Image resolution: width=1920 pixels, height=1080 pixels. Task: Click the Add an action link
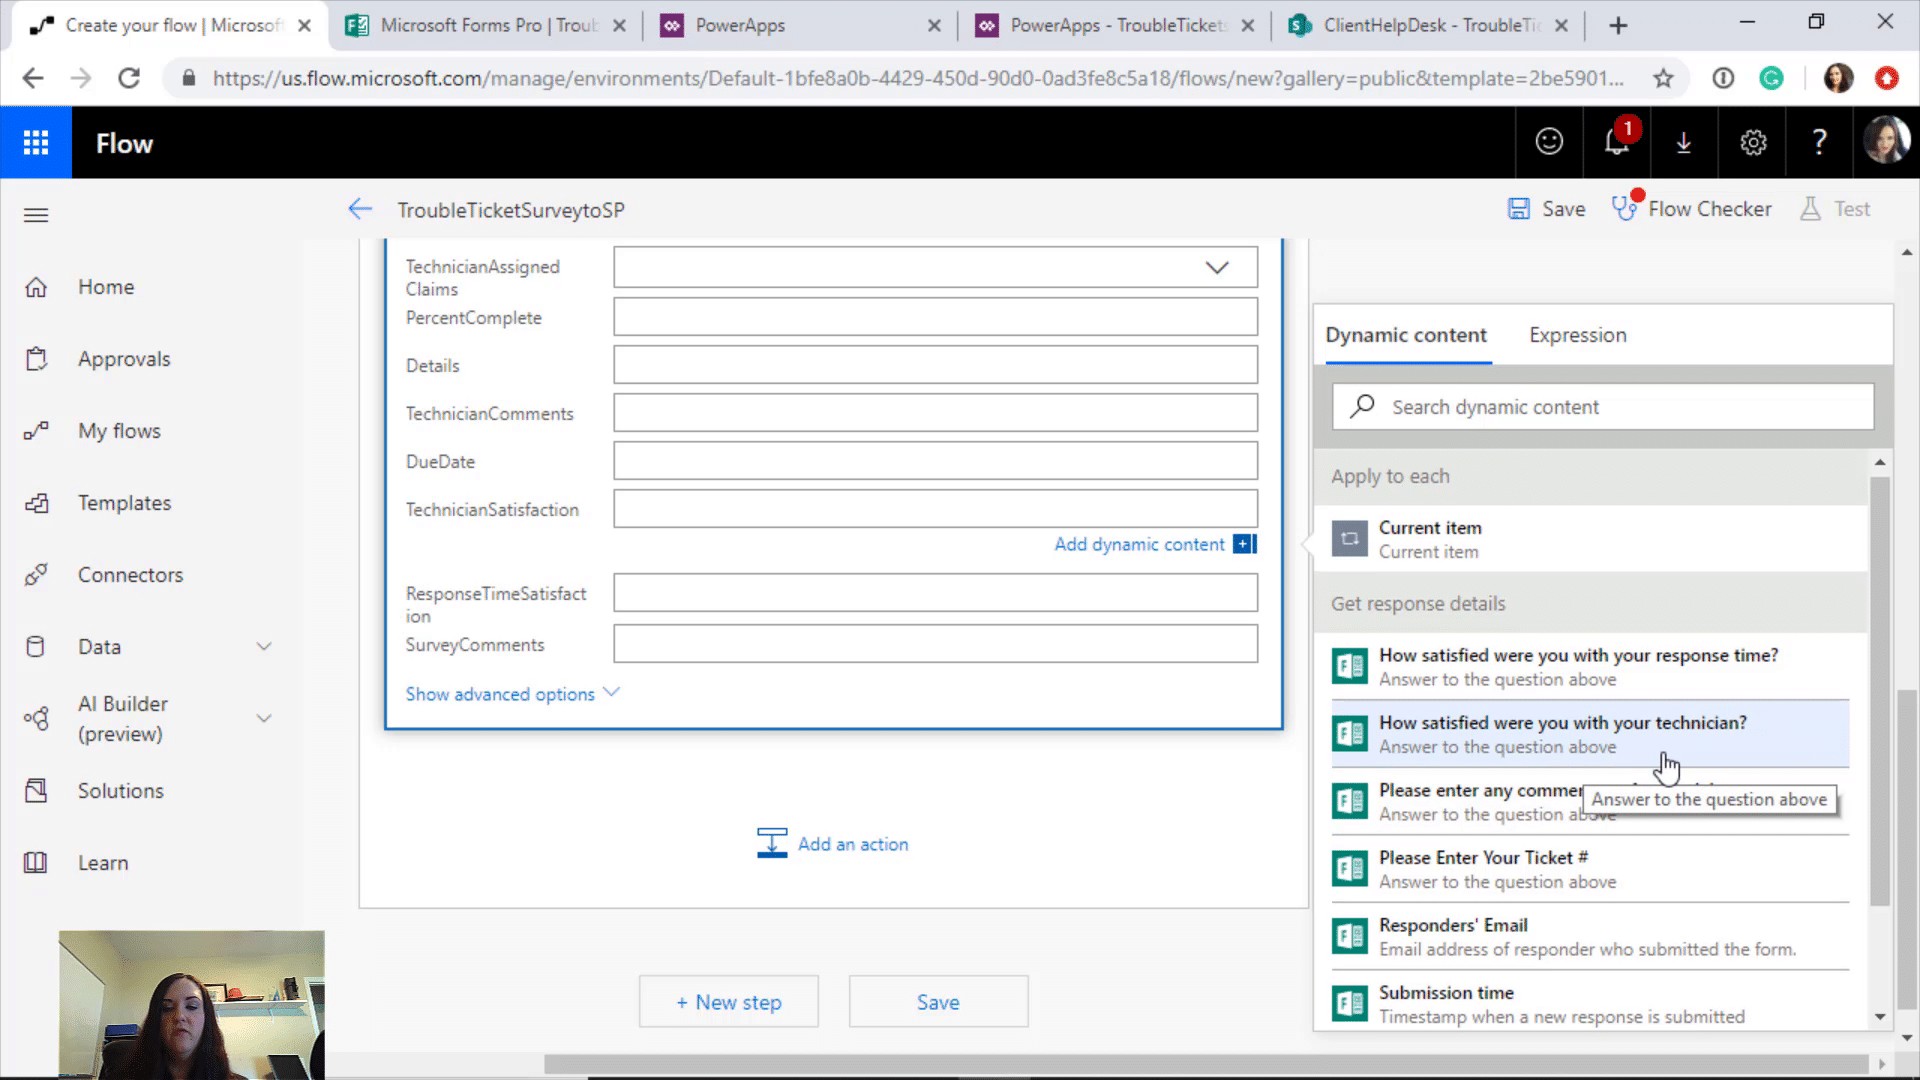[x=853, y=844]
